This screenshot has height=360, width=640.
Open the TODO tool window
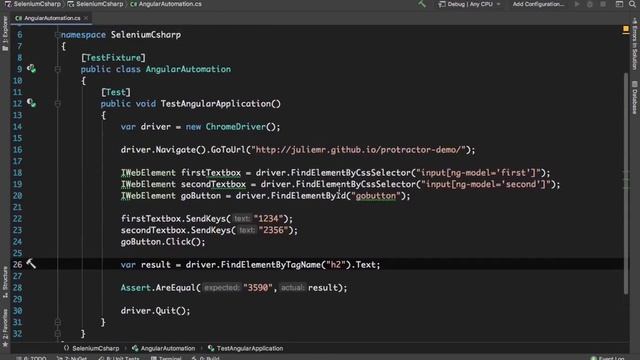(x=31, y=358)
